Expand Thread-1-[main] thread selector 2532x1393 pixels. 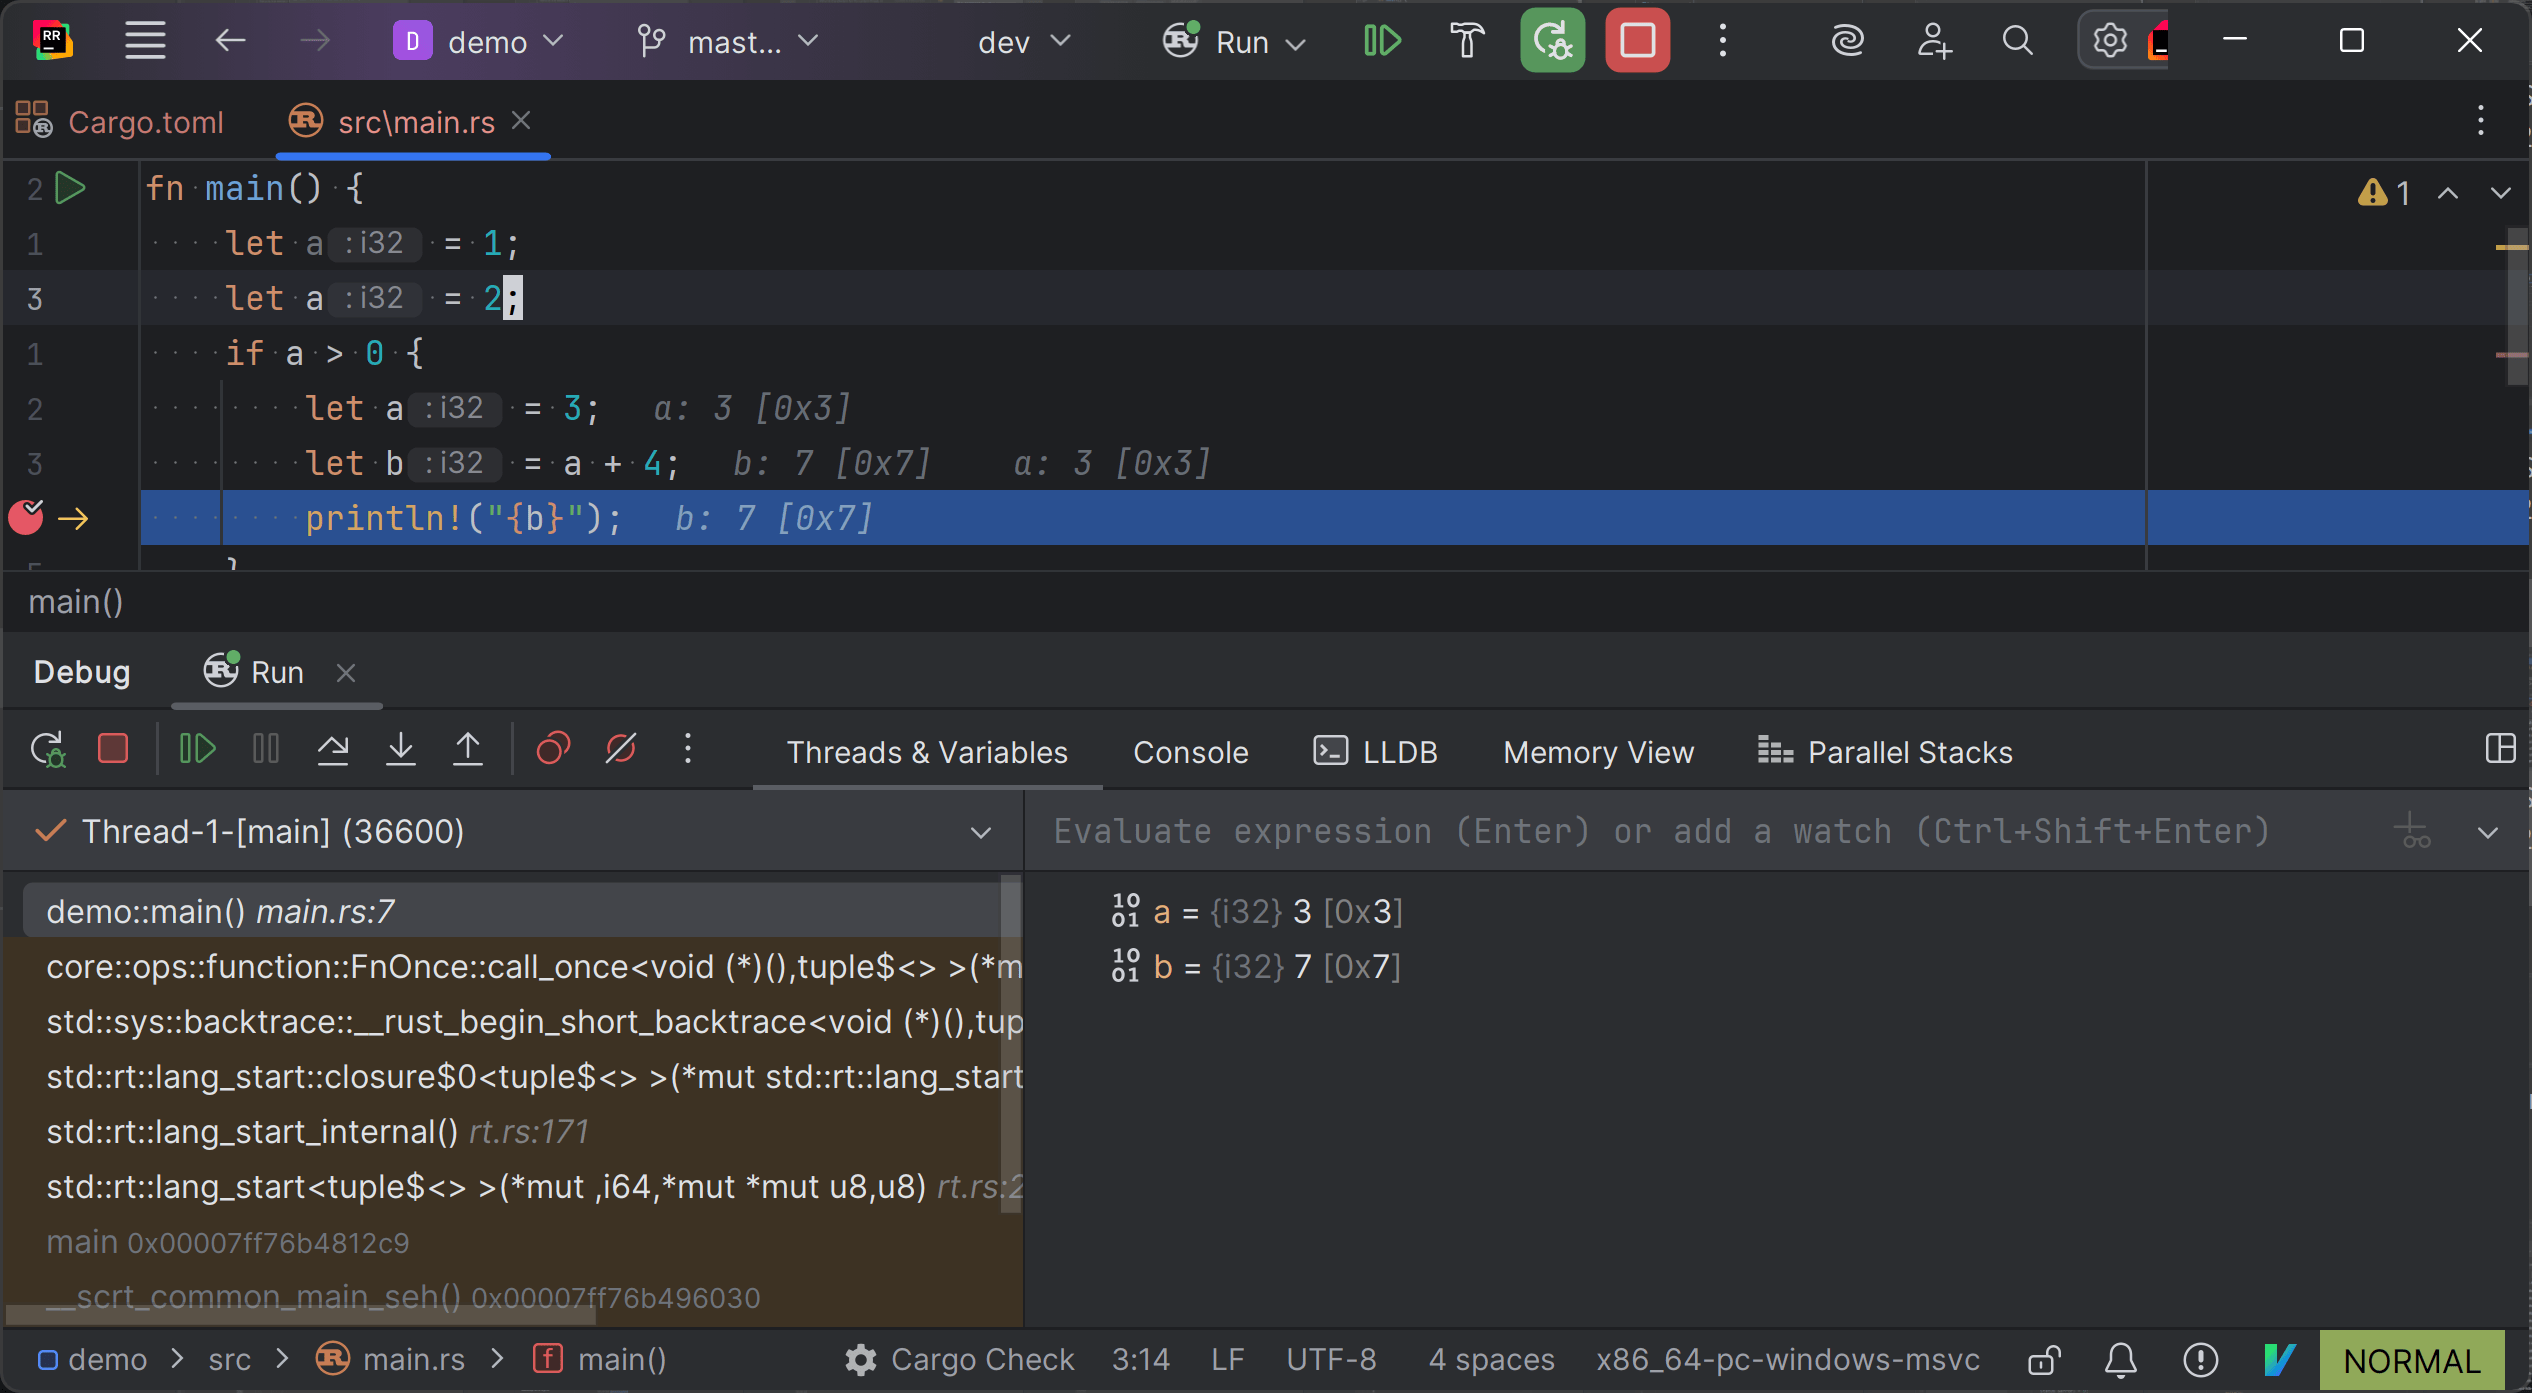980,832
